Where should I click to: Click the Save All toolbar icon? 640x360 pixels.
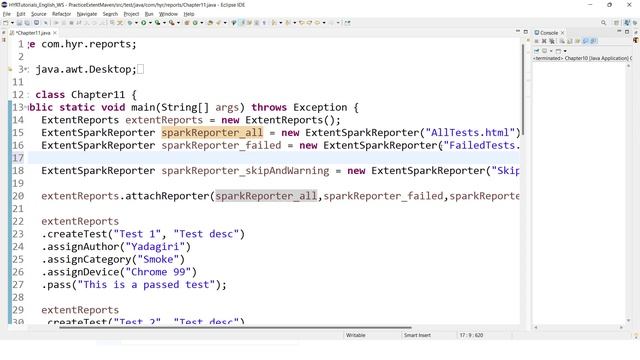(x=27, y=23)
